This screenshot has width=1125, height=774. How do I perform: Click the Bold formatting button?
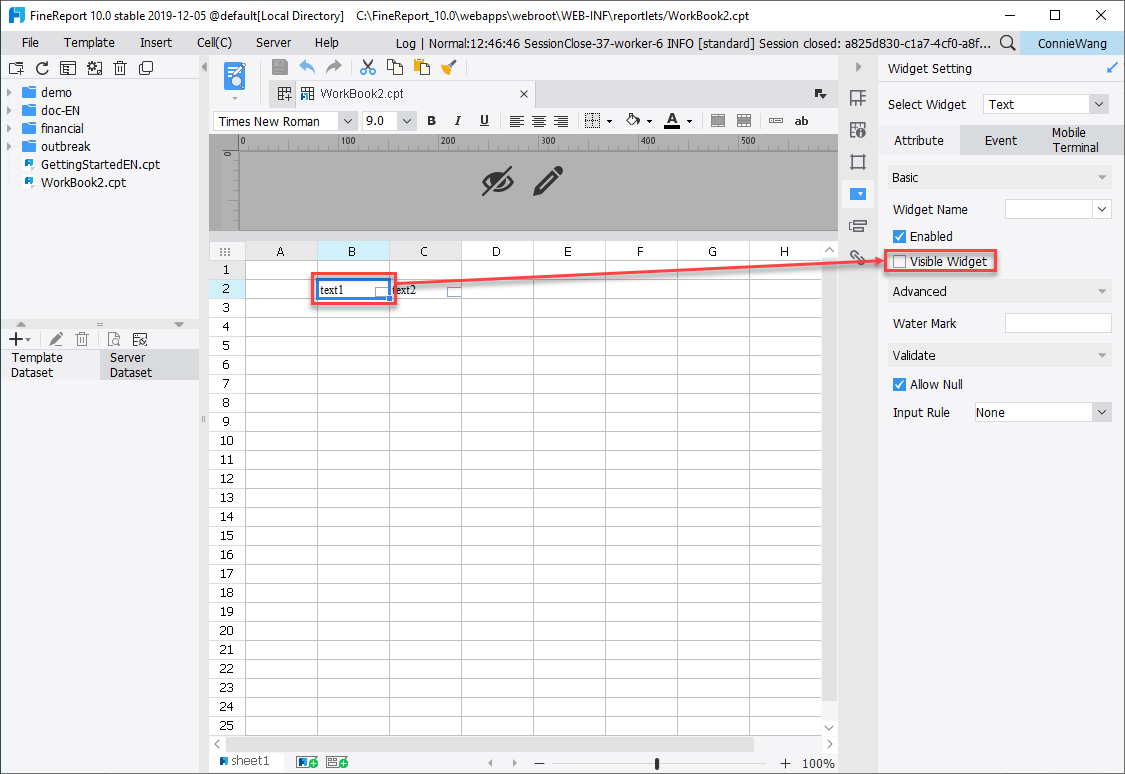(431, 120)
